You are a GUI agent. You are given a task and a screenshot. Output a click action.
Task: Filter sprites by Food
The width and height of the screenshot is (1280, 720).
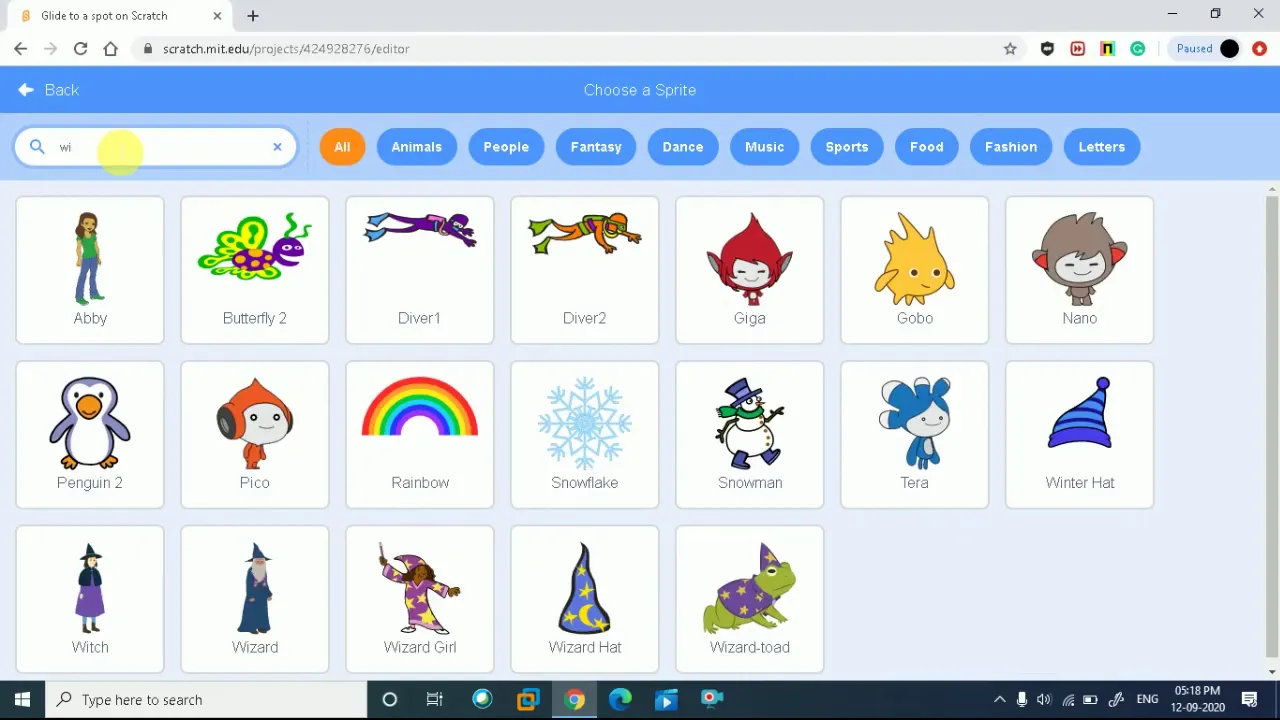point(927,147)
